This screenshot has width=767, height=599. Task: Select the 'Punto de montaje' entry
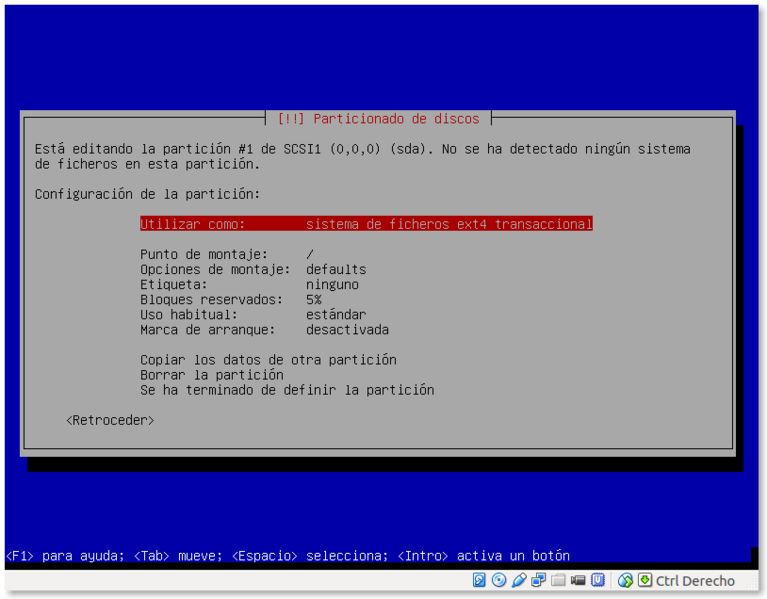coord(227,254)
